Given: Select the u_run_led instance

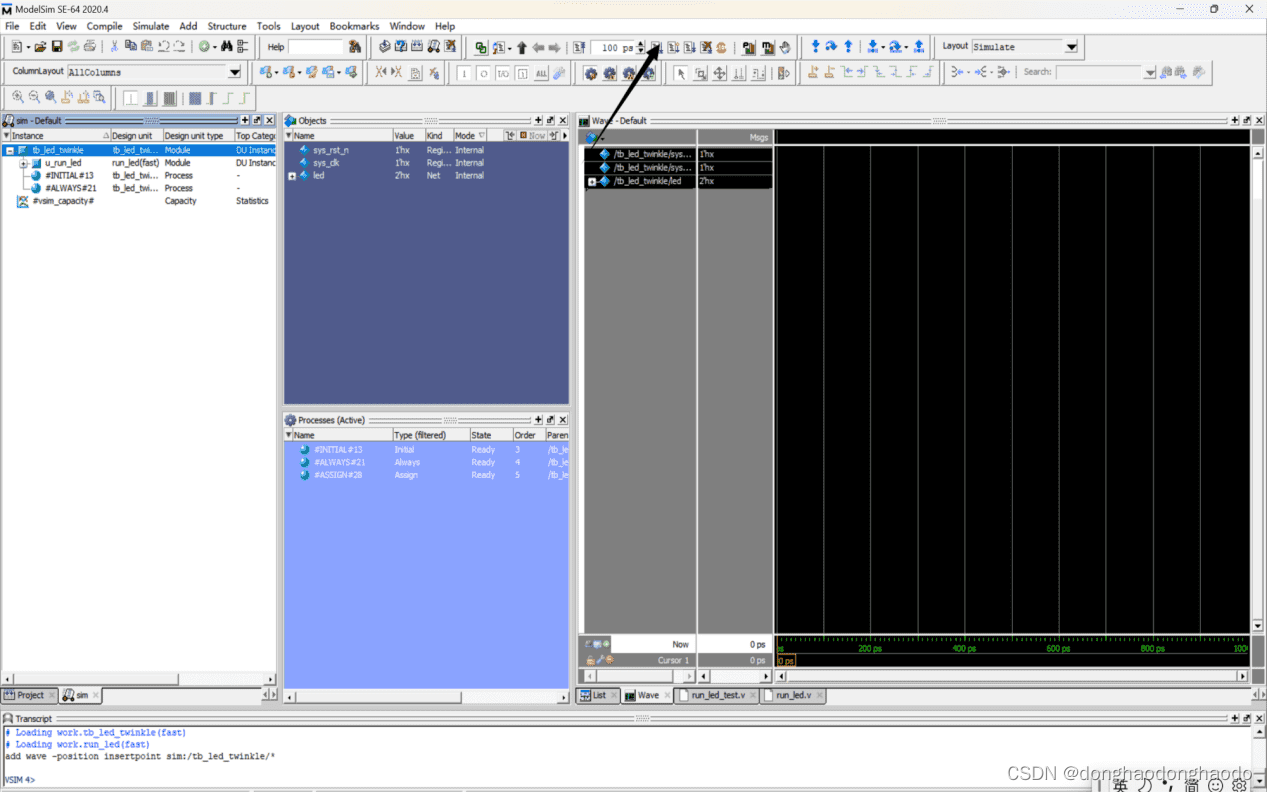Looking at the screenshot, I should coord(60,162).
